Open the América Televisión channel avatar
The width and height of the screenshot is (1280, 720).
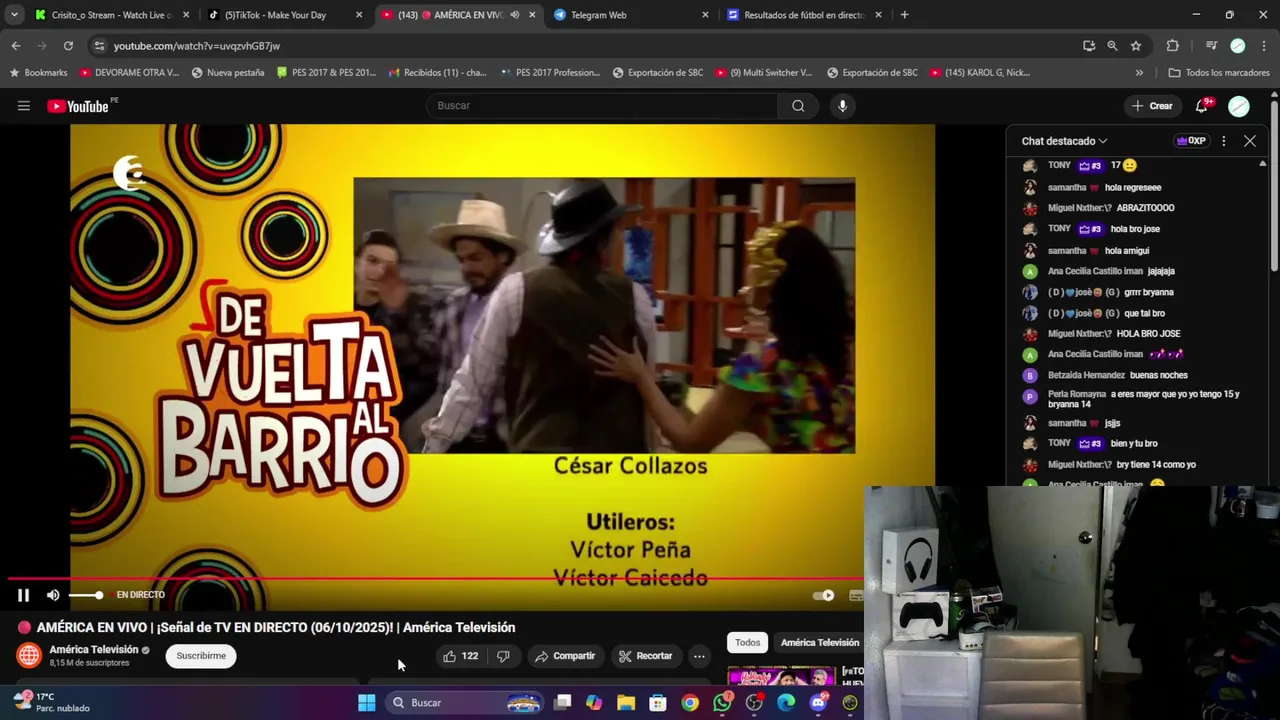pos(29,655)
